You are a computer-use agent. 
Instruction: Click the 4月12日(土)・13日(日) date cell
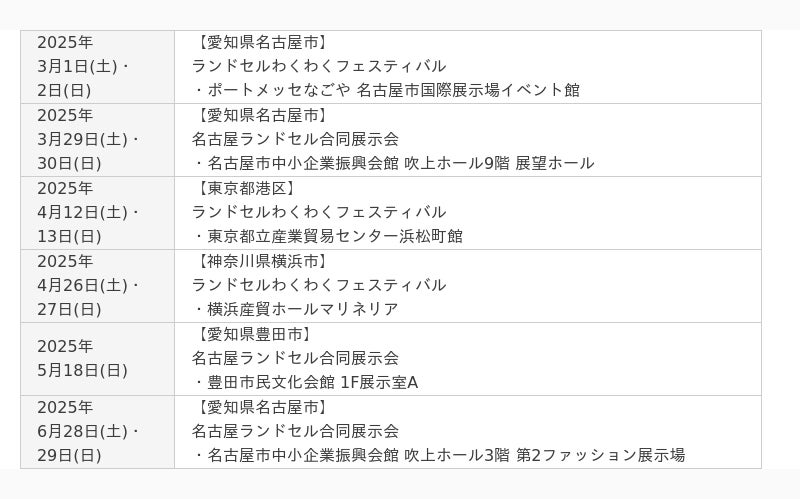(97, 213)
